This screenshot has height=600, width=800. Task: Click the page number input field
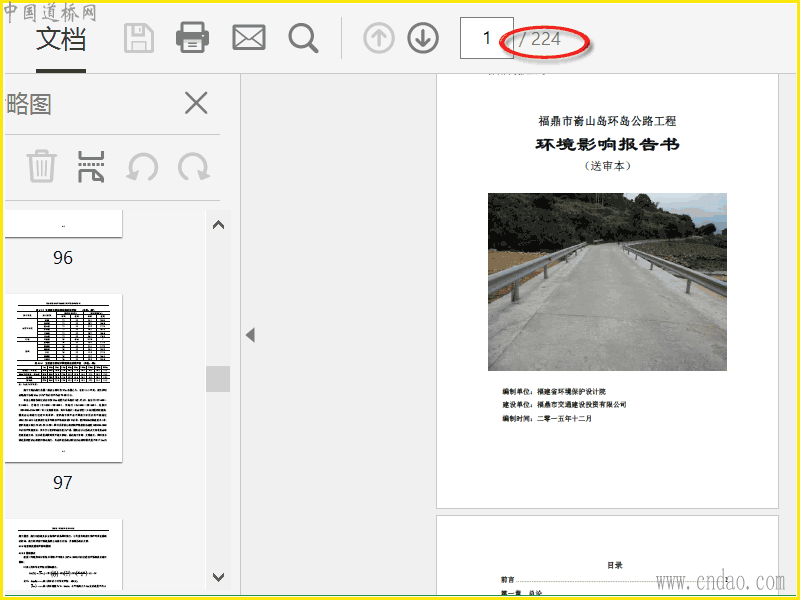tap(487, 38)
